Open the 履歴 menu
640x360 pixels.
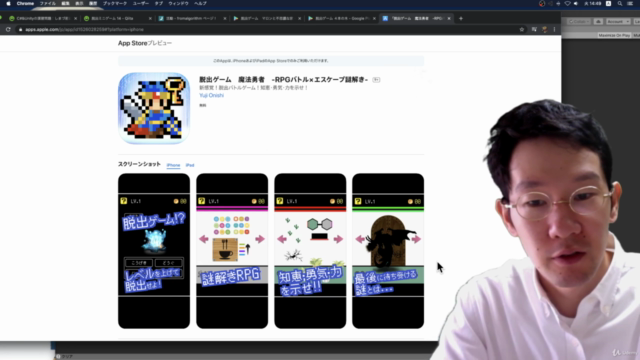tap(93, 3)
